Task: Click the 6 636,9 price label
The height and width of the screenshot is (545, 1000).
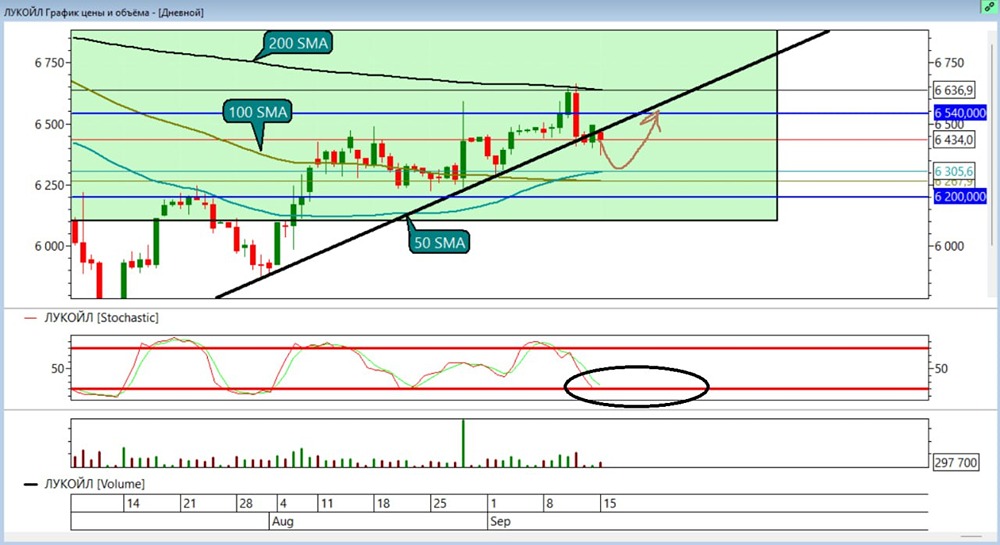Action: [953, 91]
